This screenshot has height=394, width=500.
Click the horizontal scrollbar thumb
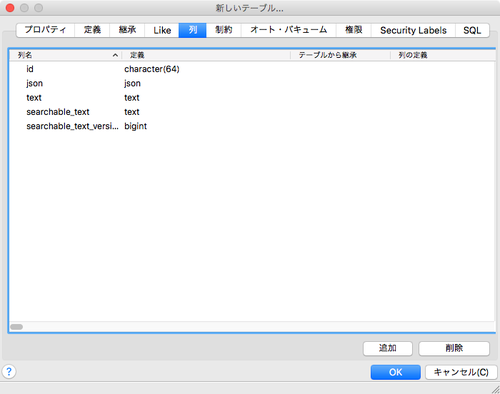point(16,327)
